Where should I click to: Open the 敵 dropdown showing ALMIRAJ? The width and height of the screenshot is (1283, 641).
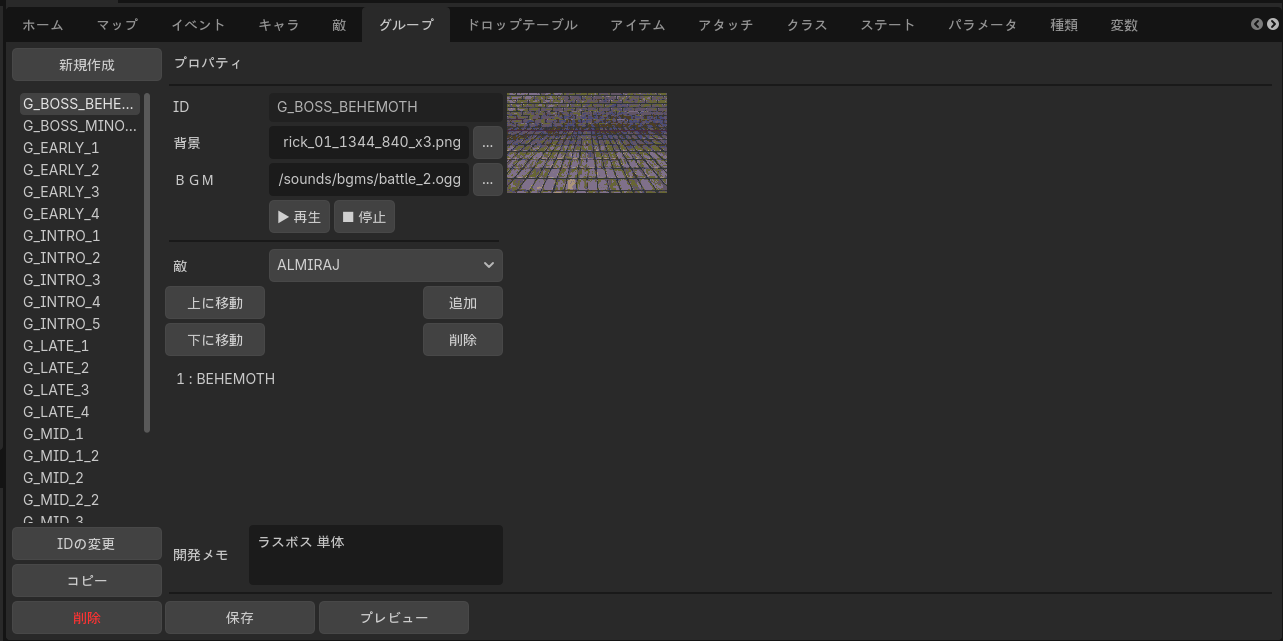(x=386, y=265)
